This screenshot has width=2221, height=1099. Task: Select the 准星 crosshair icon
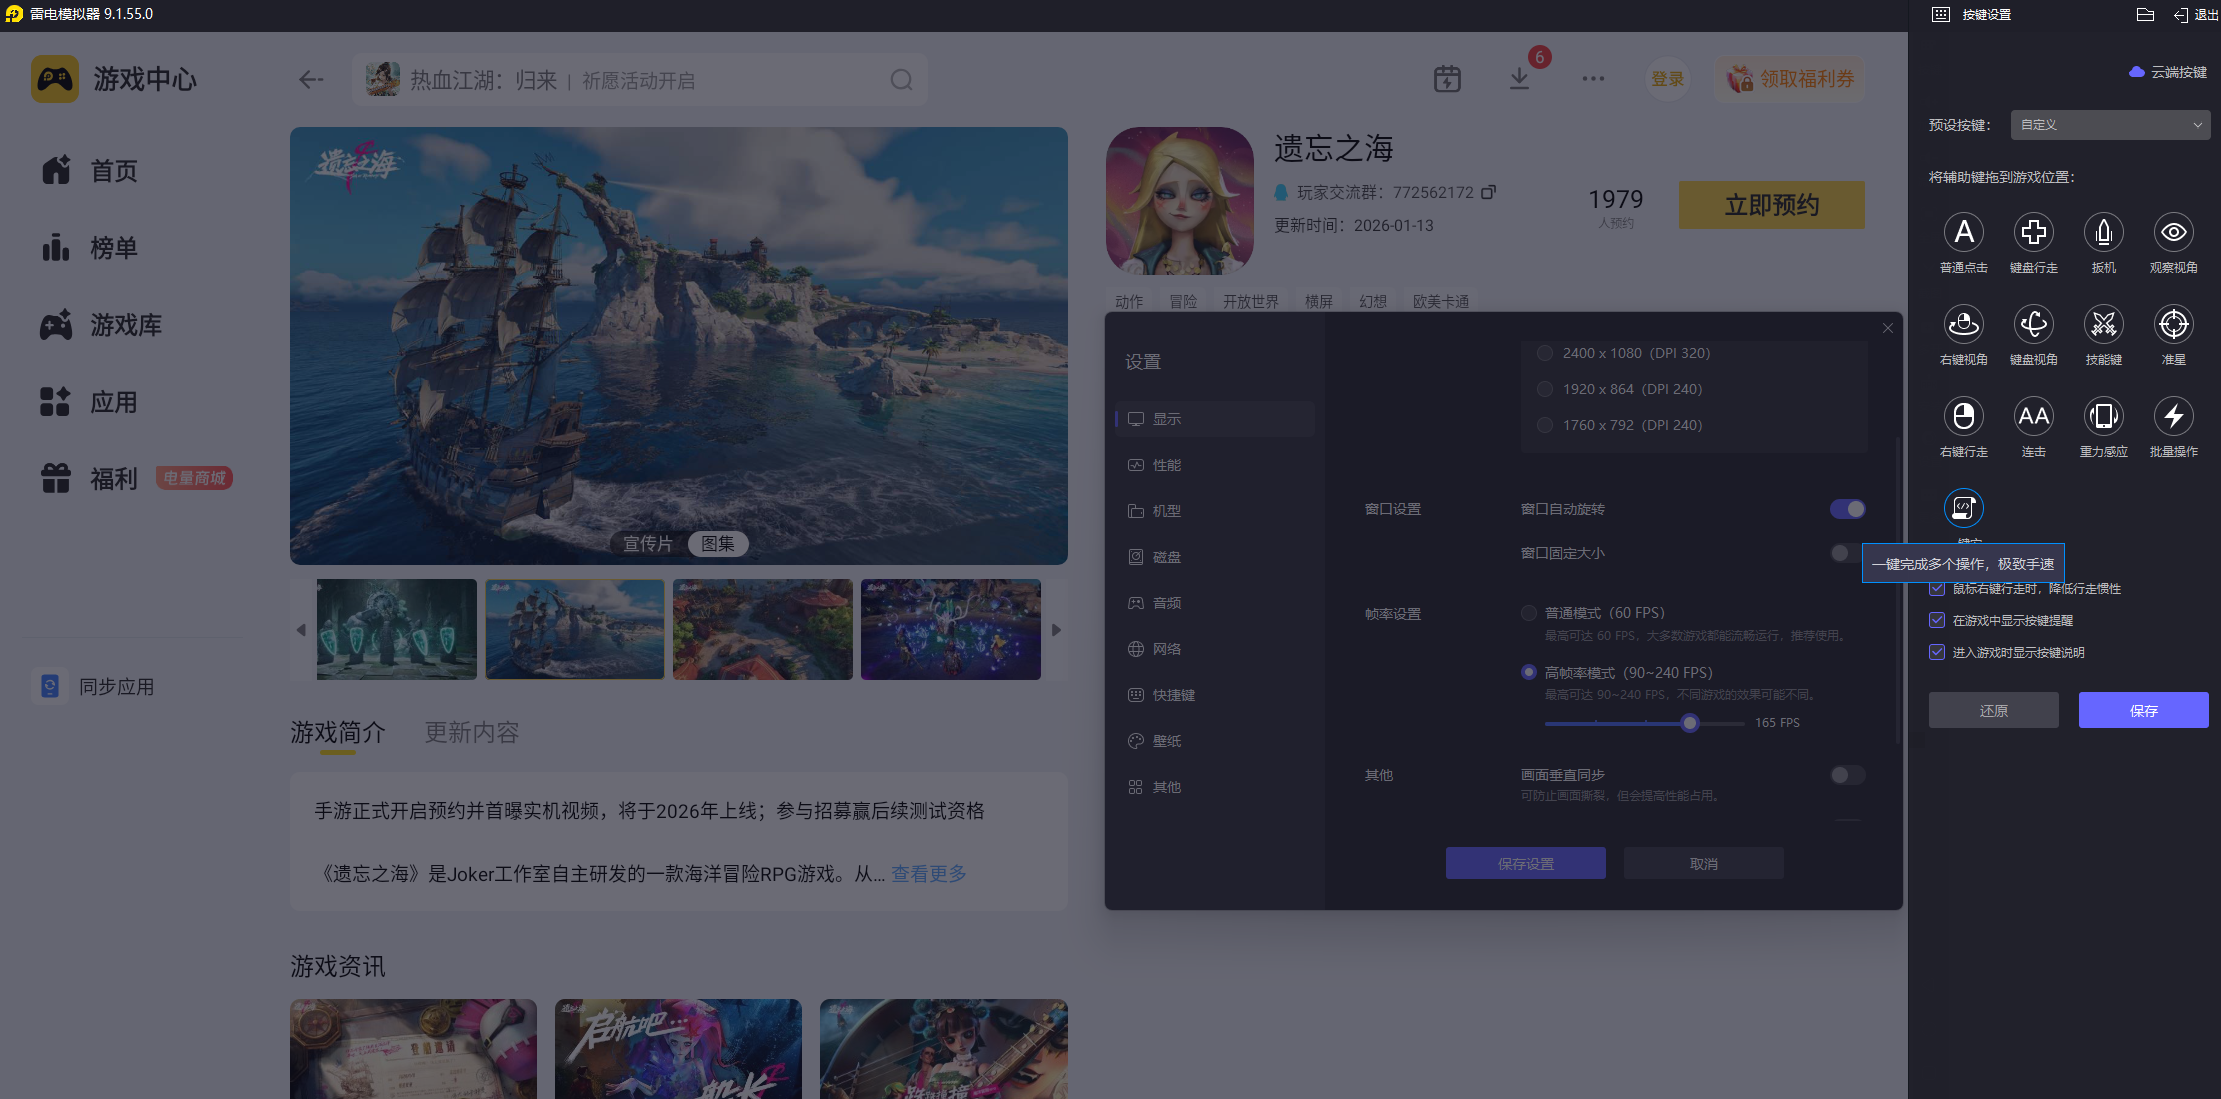[x=2173, y=325]
